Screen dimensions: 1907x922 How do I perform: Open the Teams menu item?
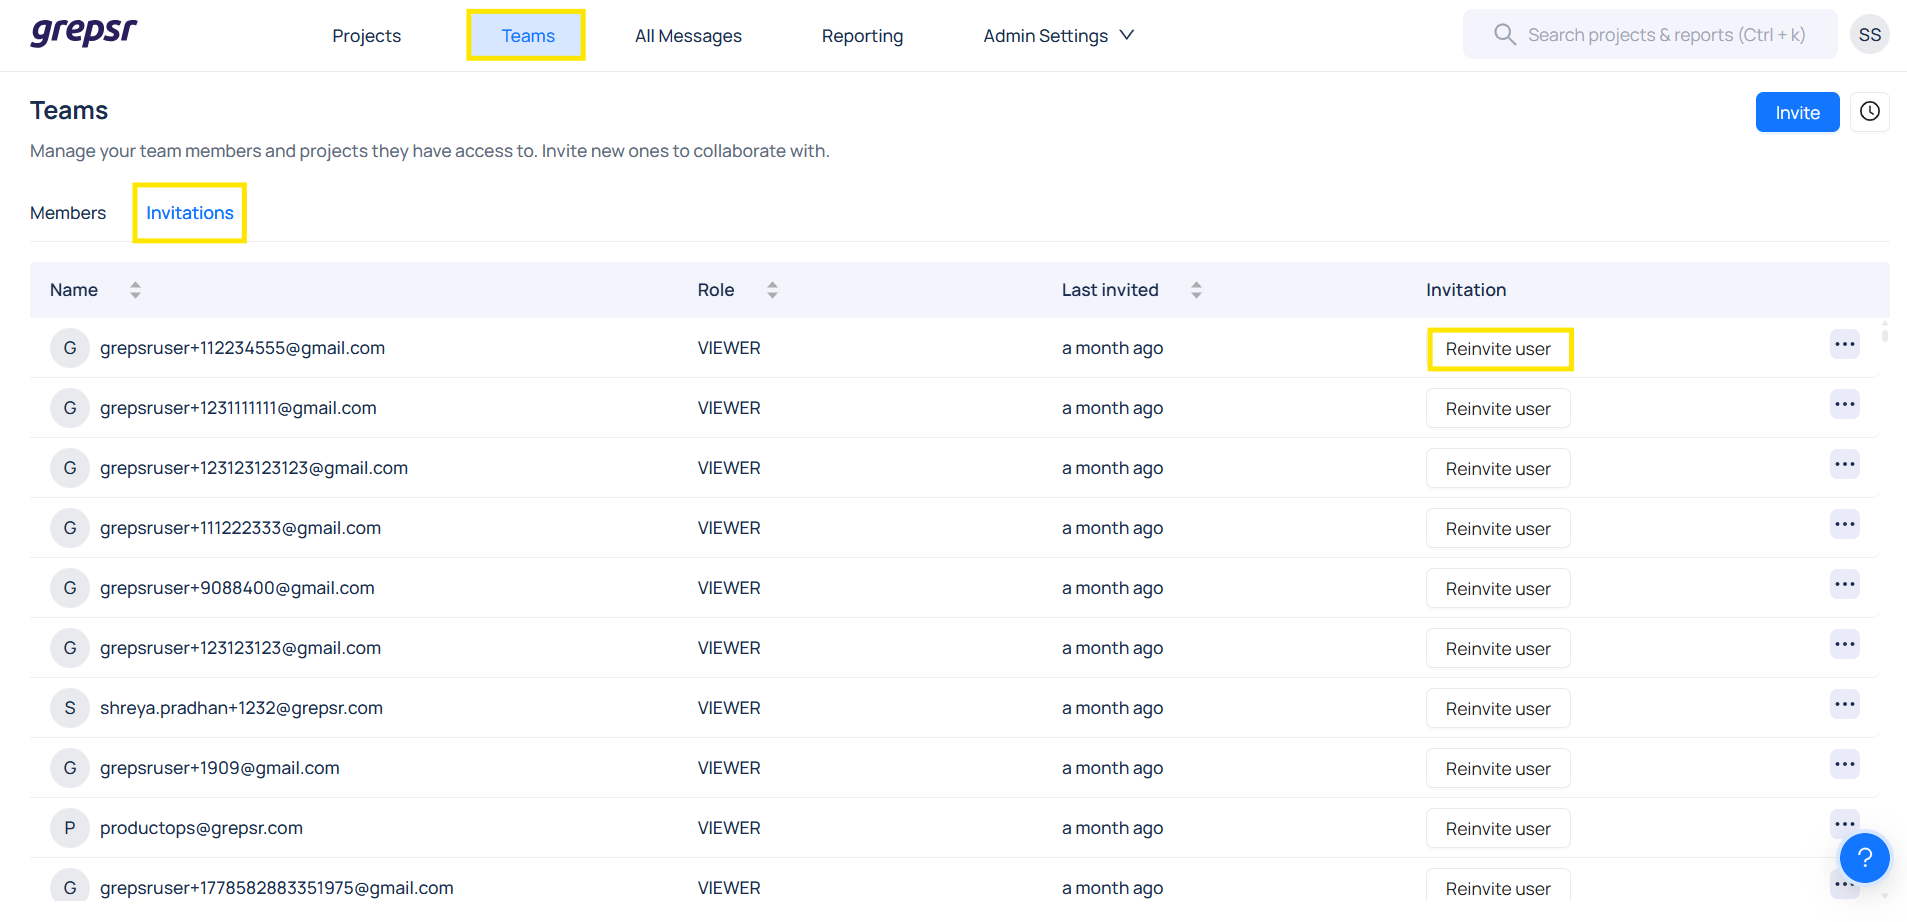(x=527, y=36)
